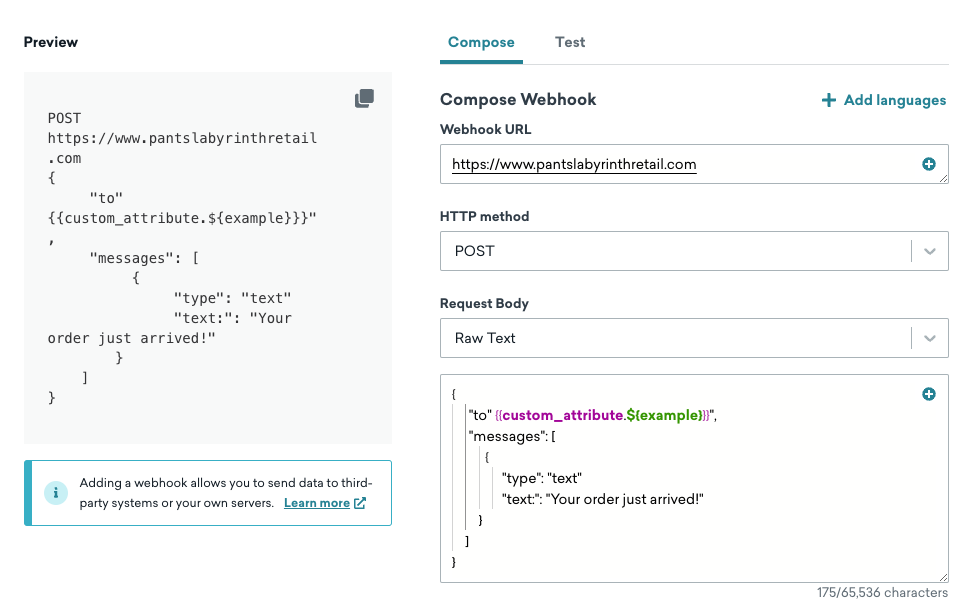The height and width of the screenshot is (613, 974).
Task: Copy the webhook preview to clipboard
Action: (x=365, y=98)
